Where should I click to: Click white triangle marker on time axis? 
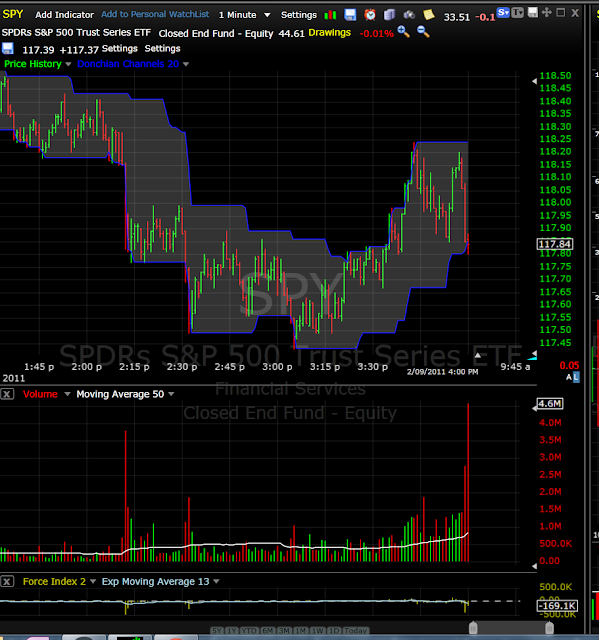click(477, 355)
